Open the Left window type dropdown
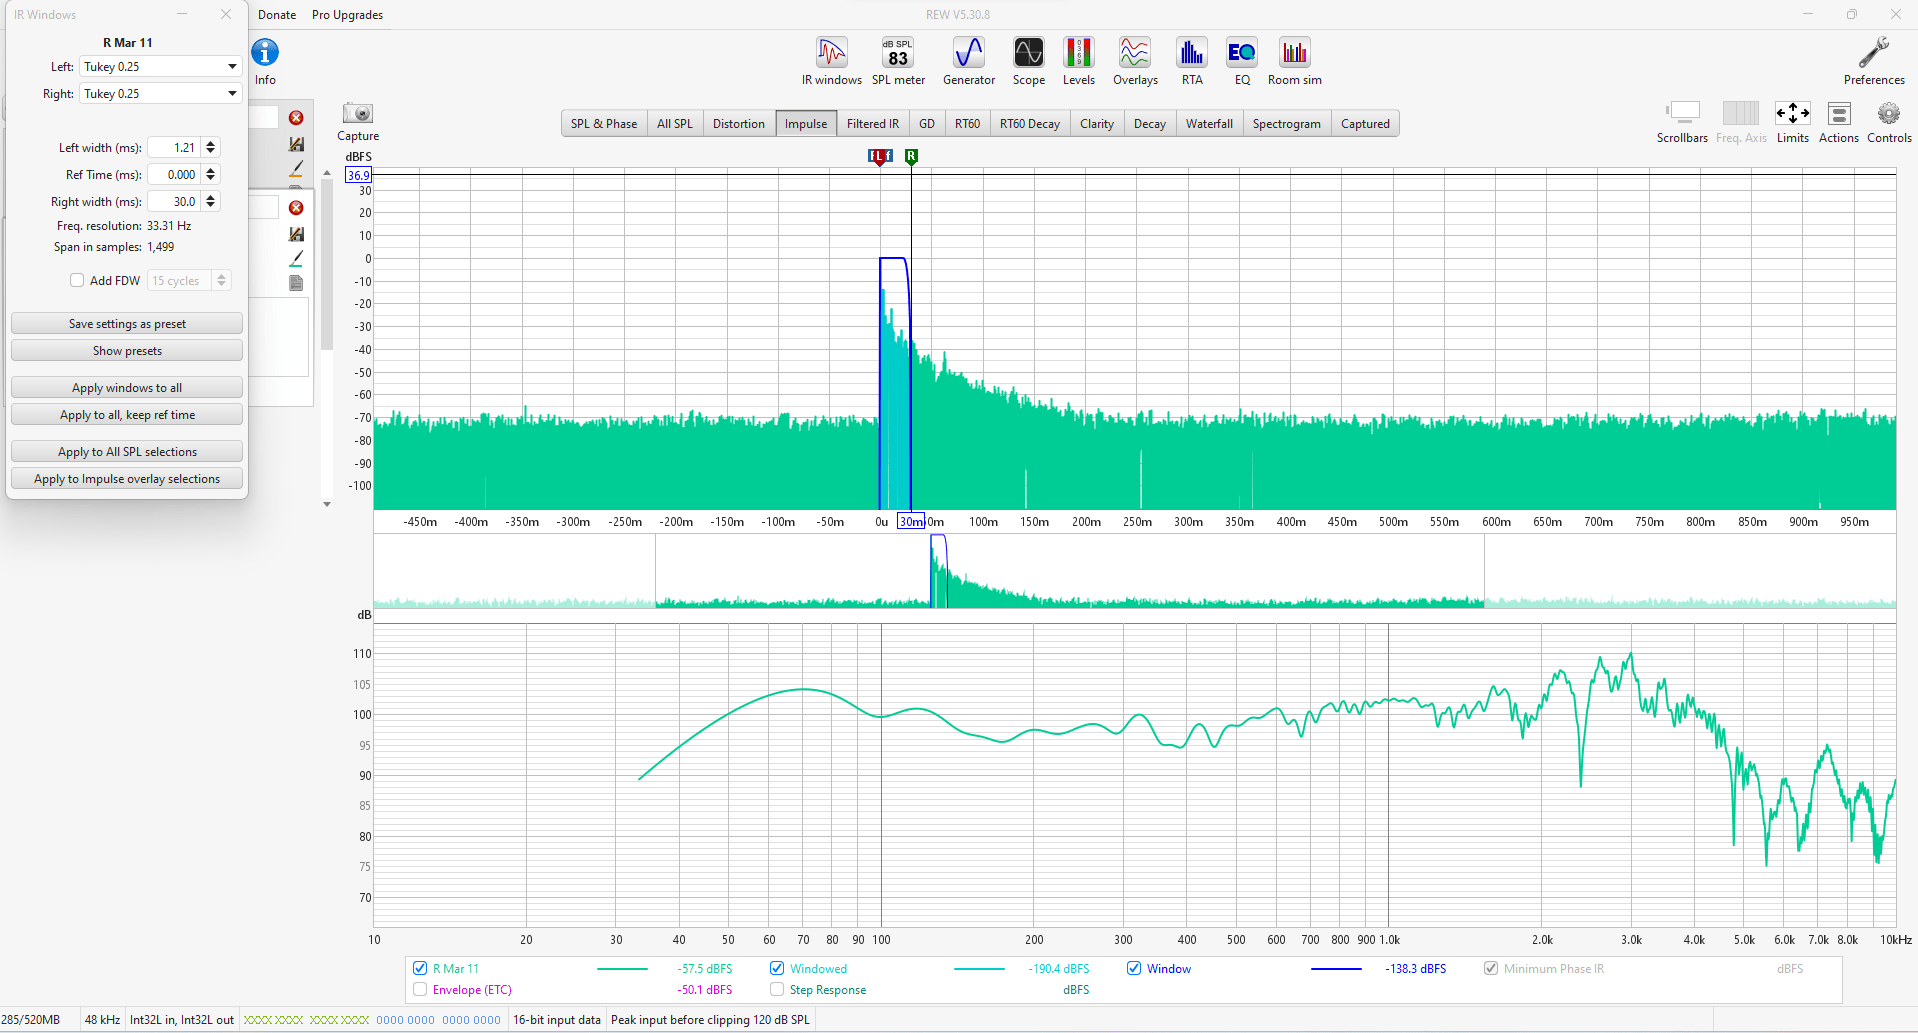 point(161,67)
